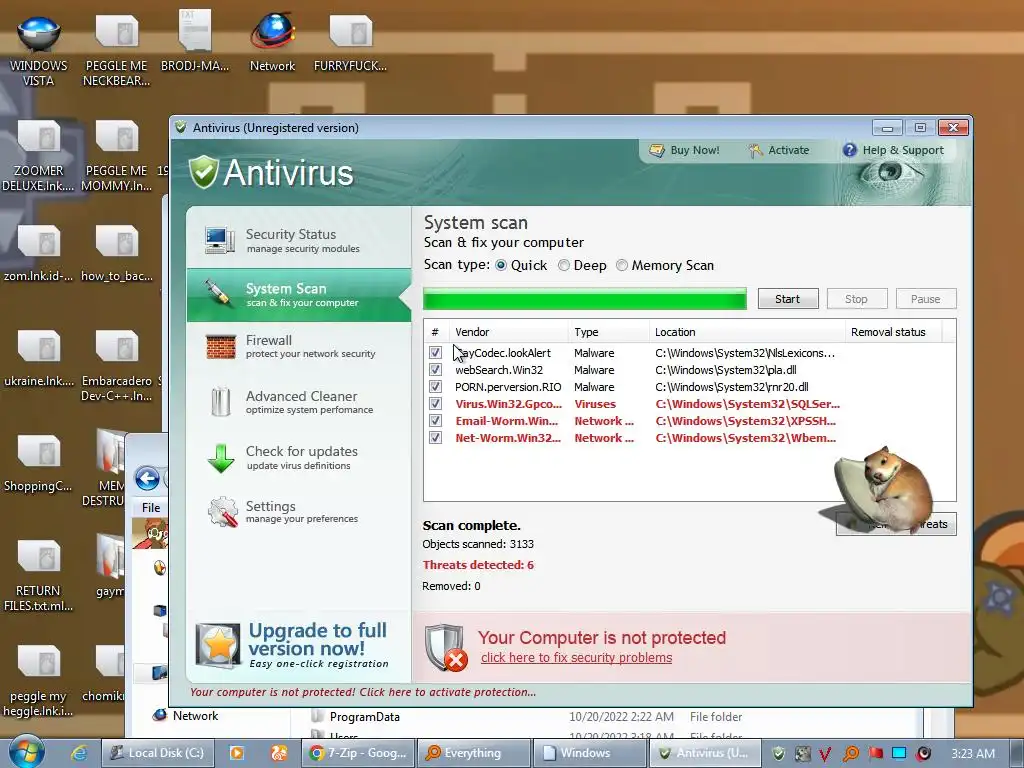Uncheck the PlayCodec.lookAlert threat checkbox
1024x768 pixels.
[x=436, y=353]
